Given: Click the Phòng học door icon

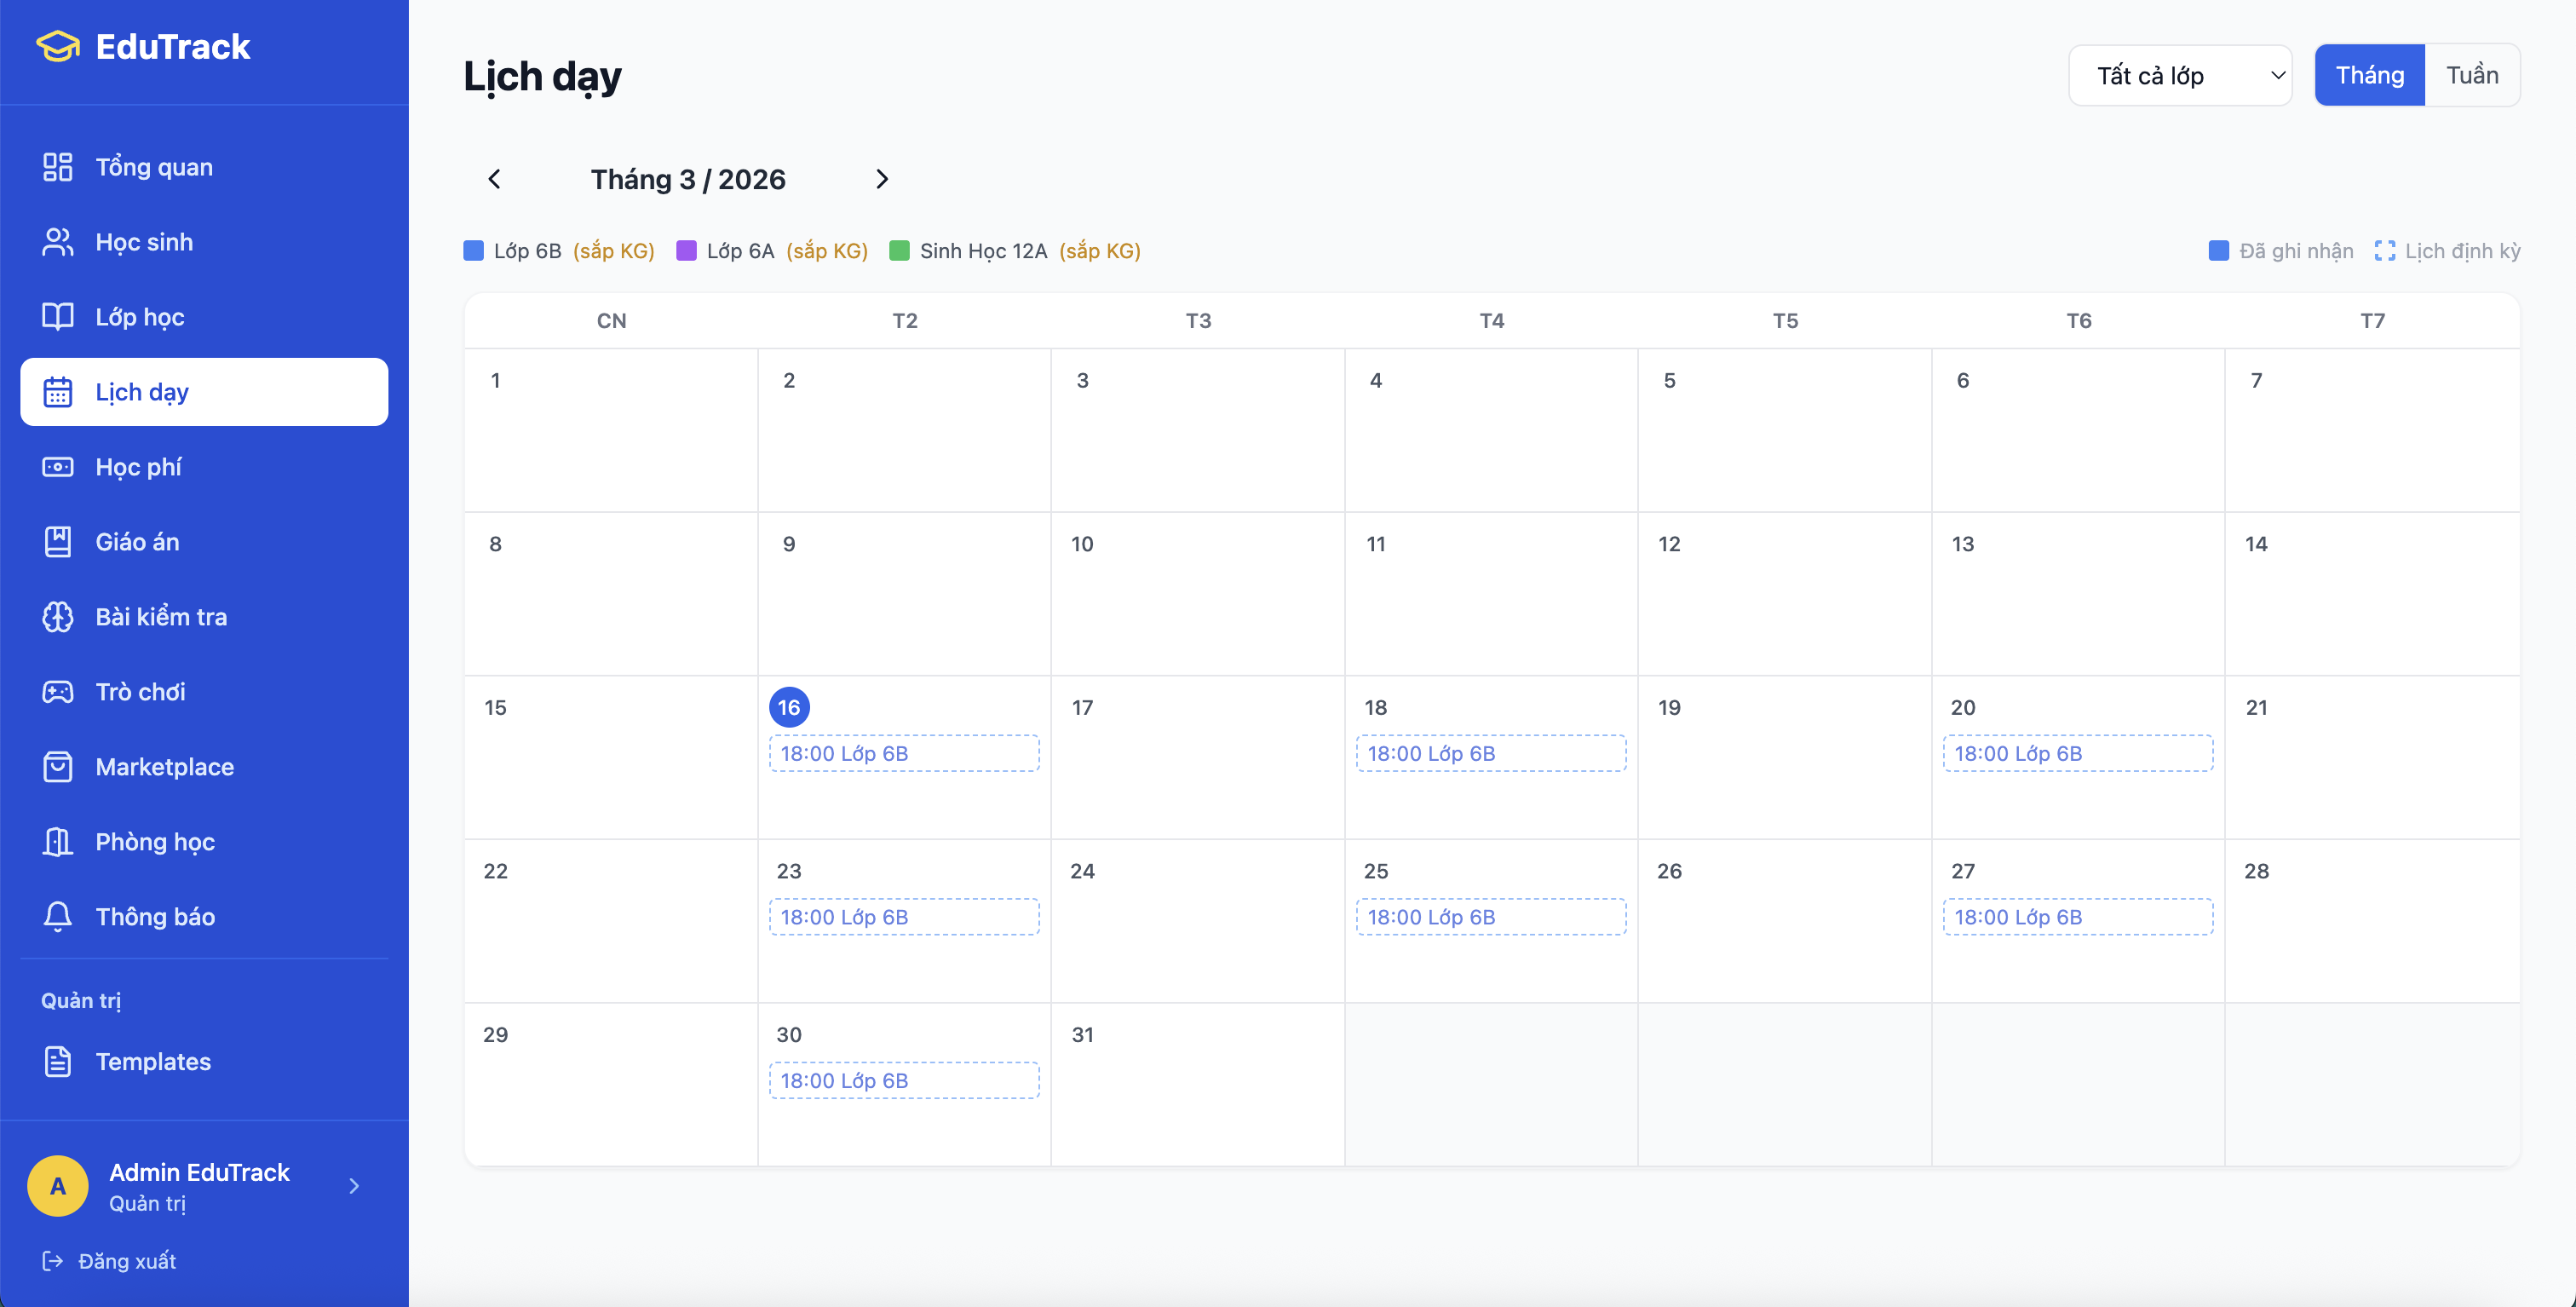Looking at the screenshot, I should point(57,842).
